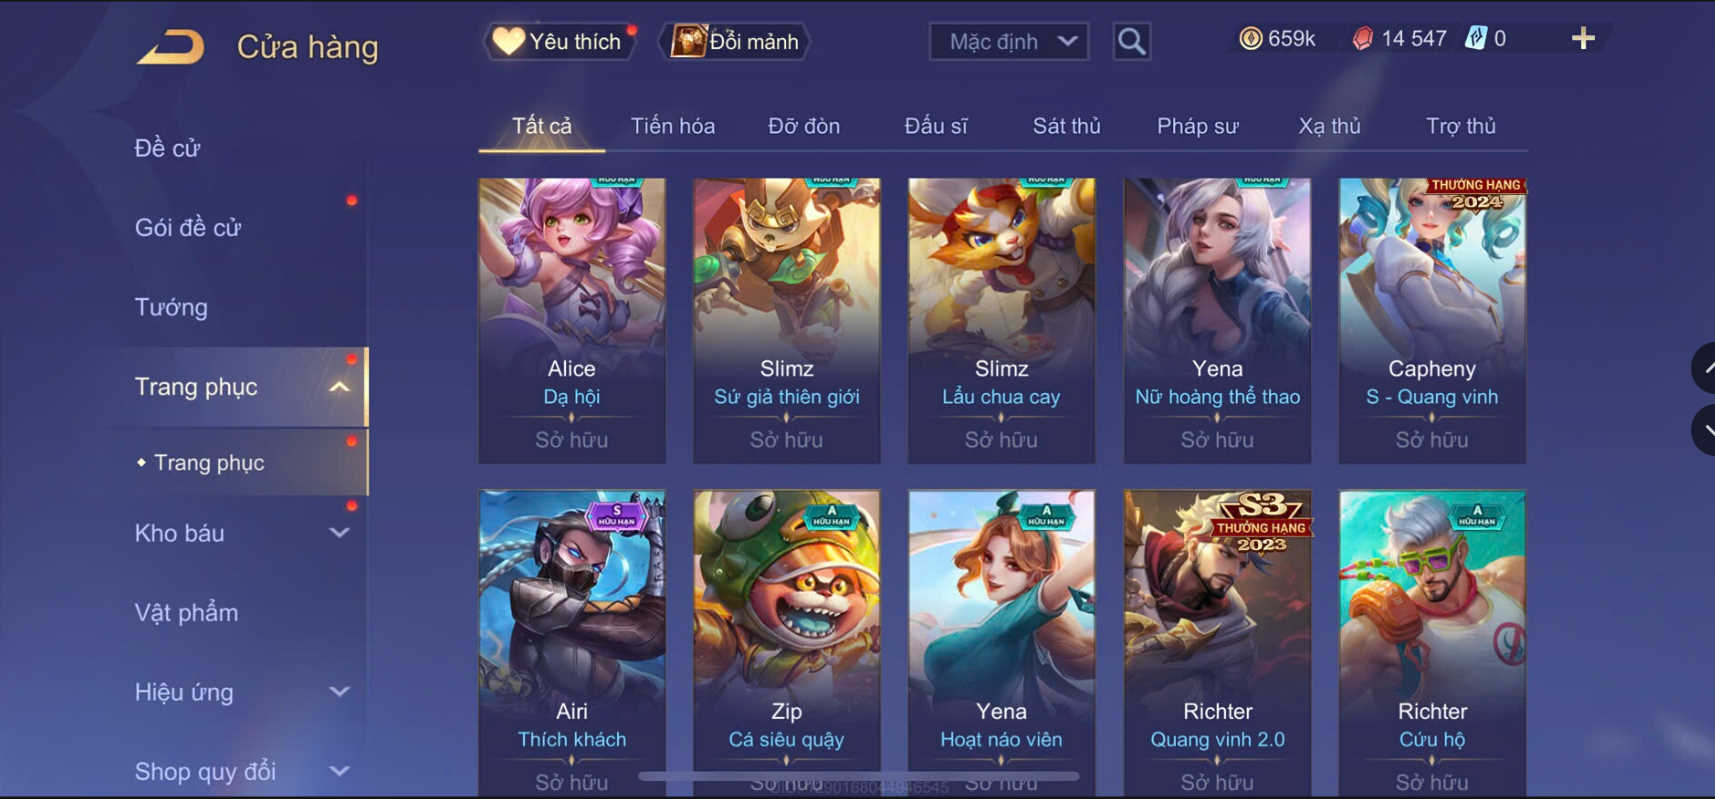Select the Tiến hóa tab
This screenshot has width=1715, height=799.
coord(672,126)
